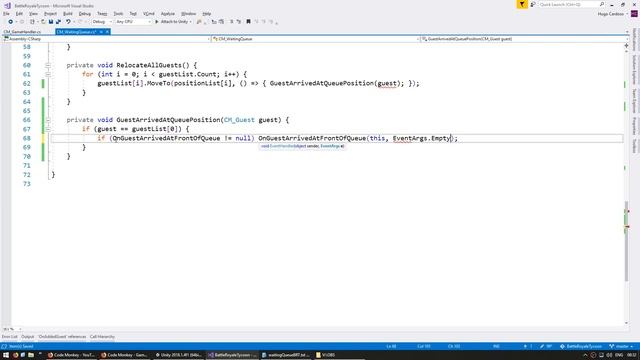
Task: Click the New Project toolbar icon
Action: click(32, 22)
